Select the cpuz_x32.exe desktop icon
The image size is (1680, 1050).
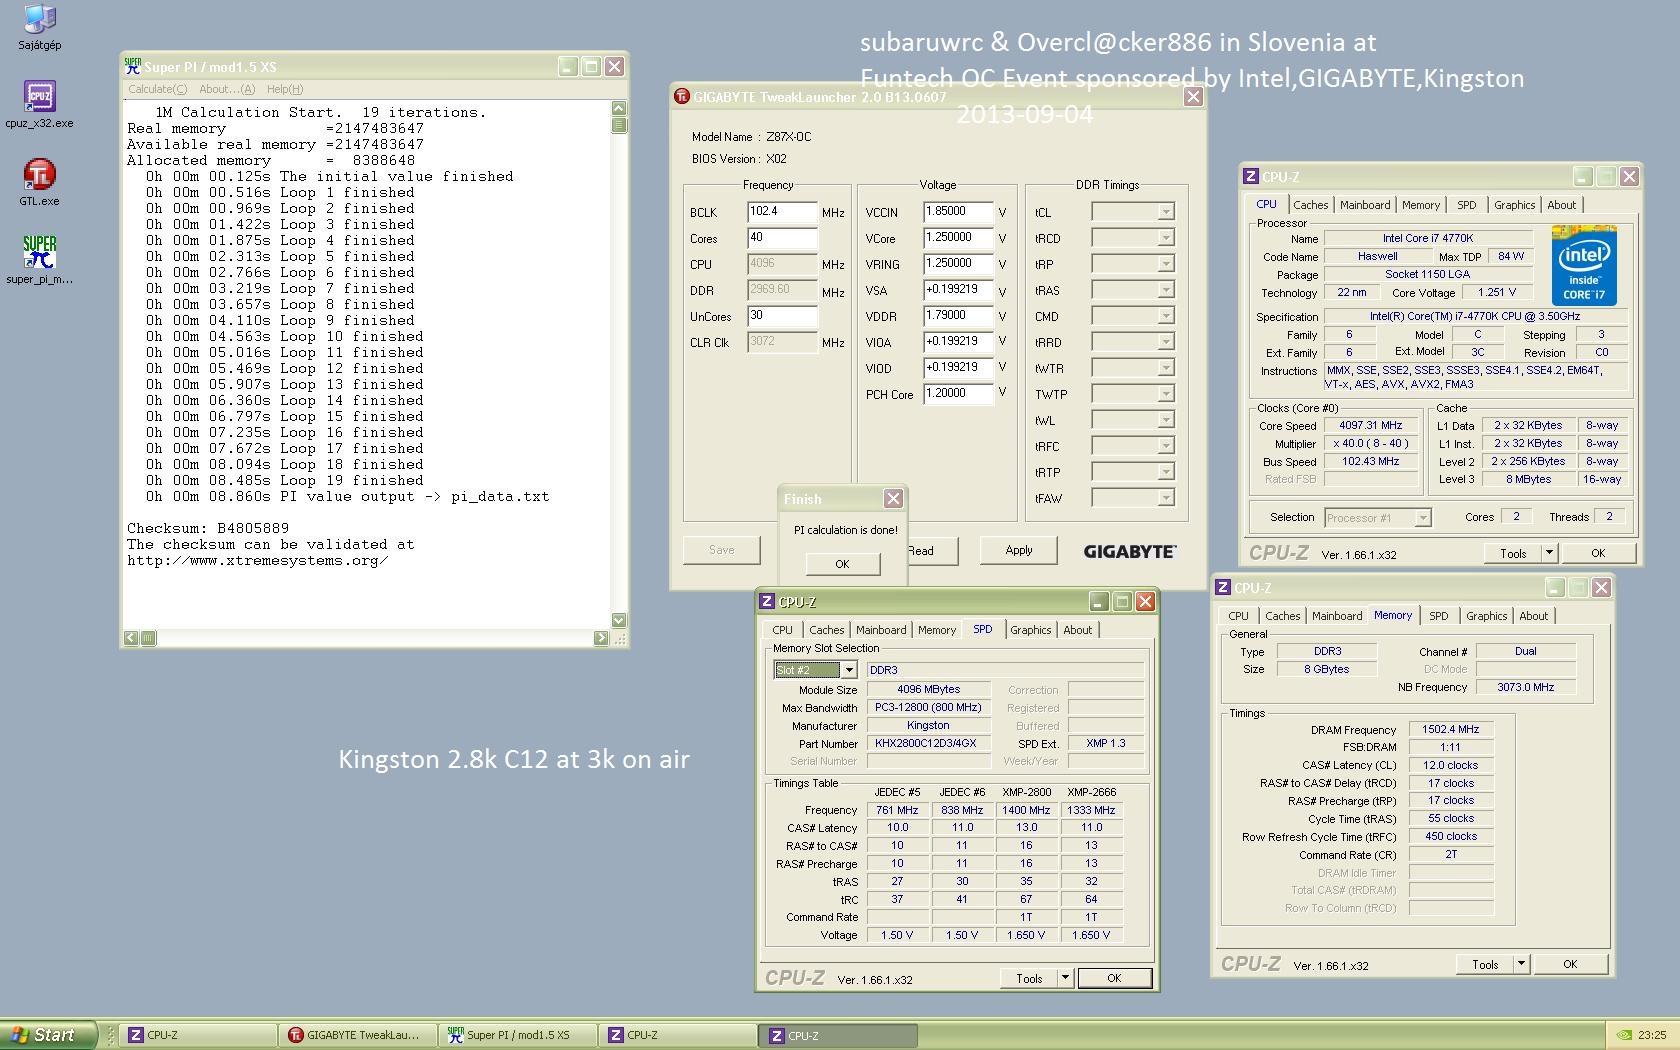coord(39,105)
